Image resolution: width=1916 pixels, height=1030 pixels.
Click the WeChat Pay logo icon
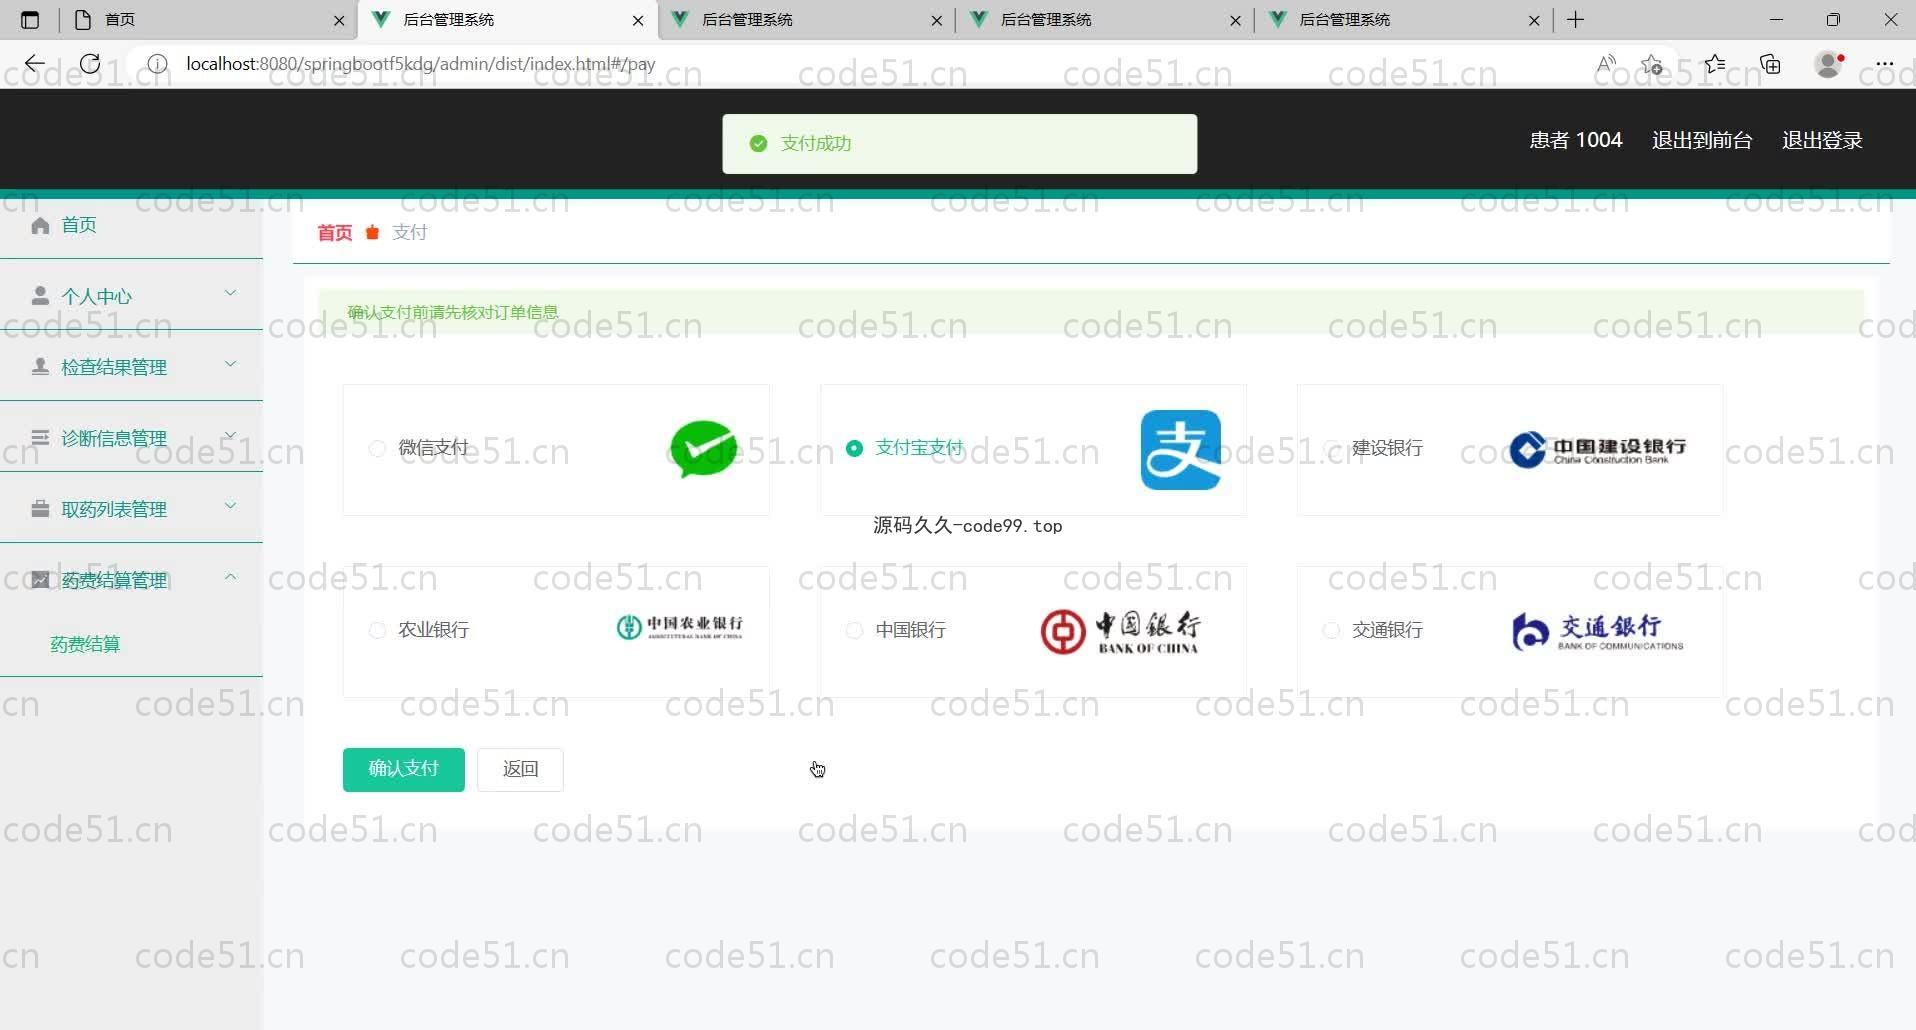pos(703,449)
